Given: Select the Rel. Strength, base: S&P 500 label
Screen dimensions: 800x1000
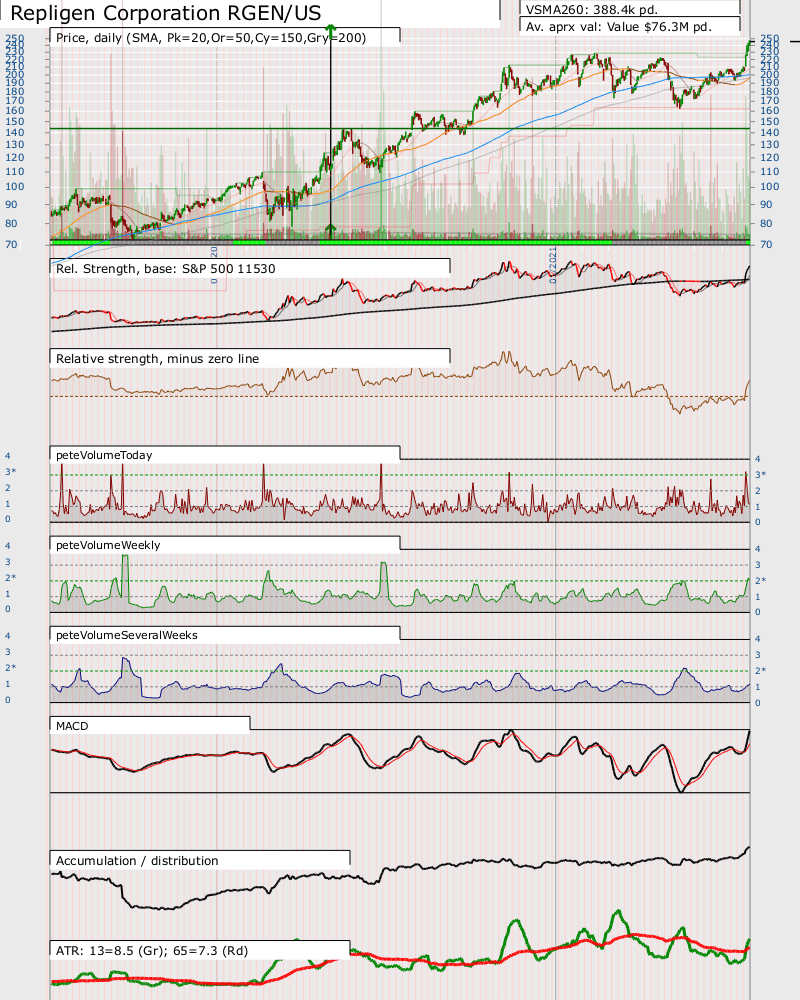Looking at the screenshot, I should point(166,268).
